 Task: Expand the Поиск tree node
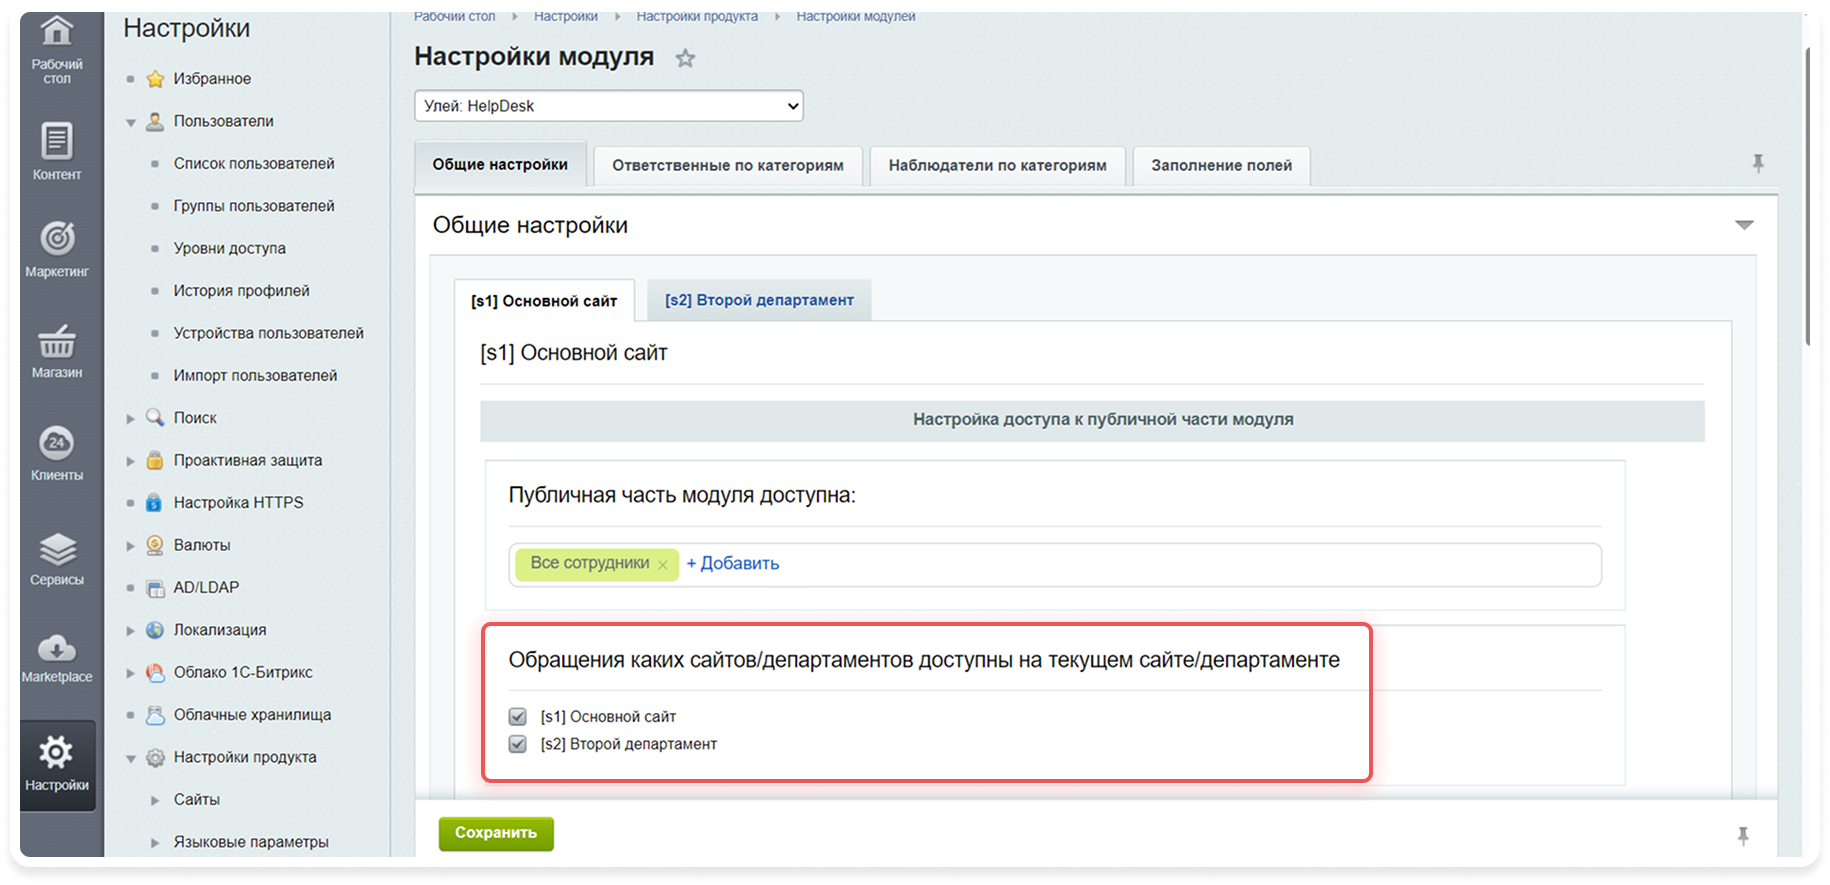tap(131, 419)
